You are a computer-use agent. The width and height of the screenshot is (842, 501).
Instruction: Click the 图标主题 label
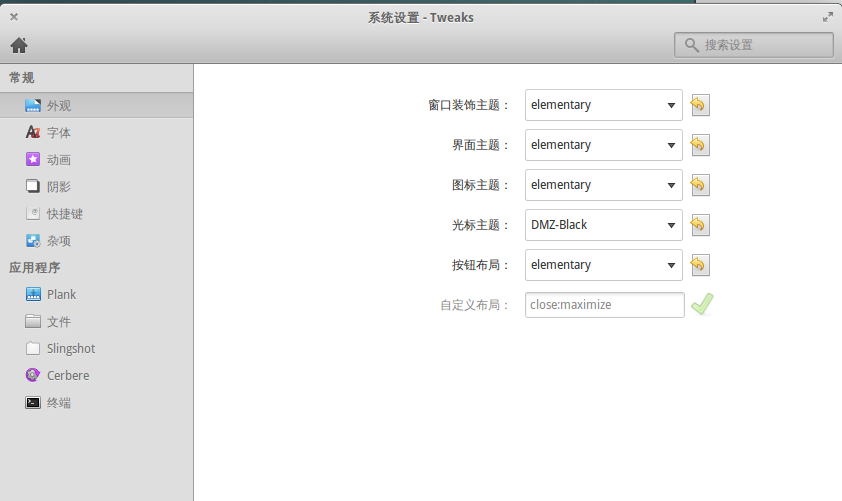point(480,185)
